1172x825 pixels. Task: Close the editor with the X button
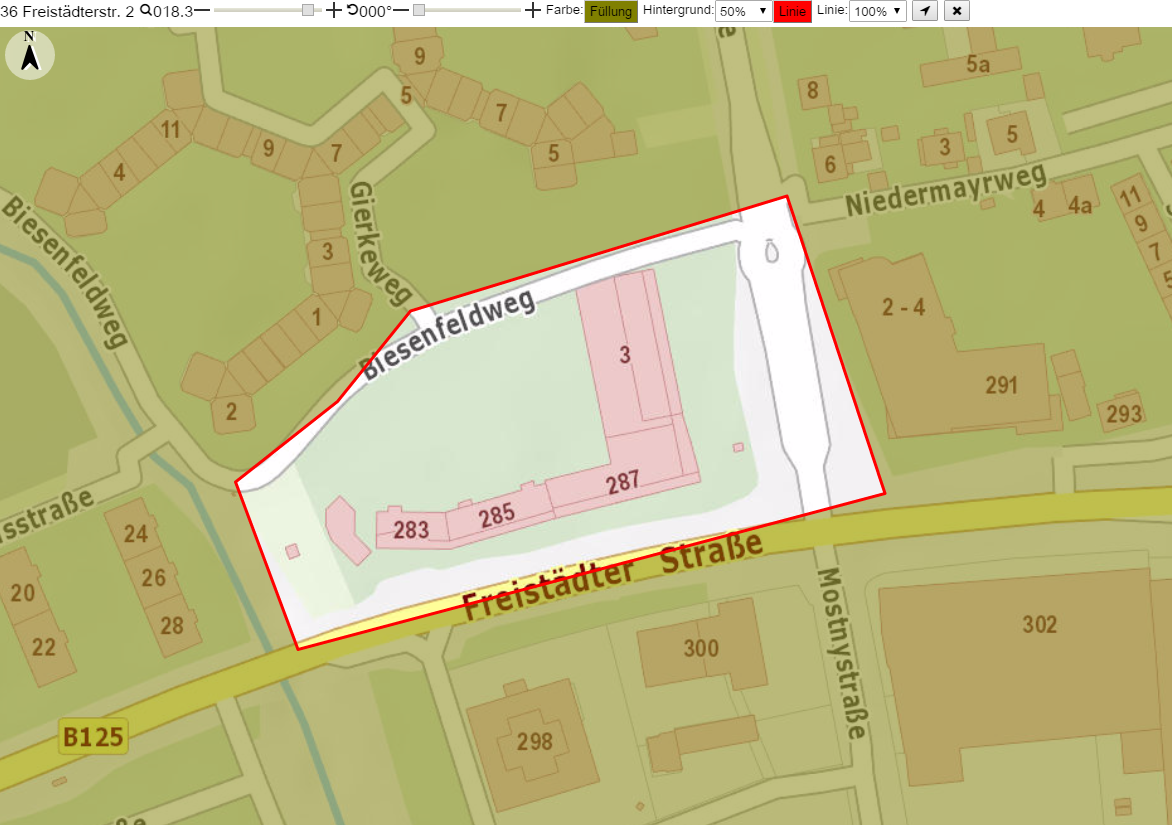pos(957,11)
